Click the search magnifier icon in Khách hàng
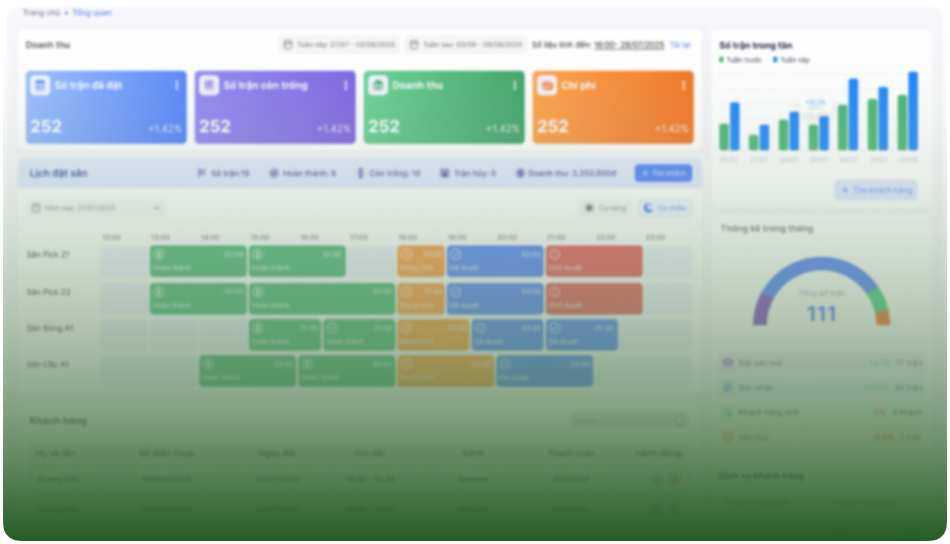Screen dimensions: 950x544 [679, 420]
